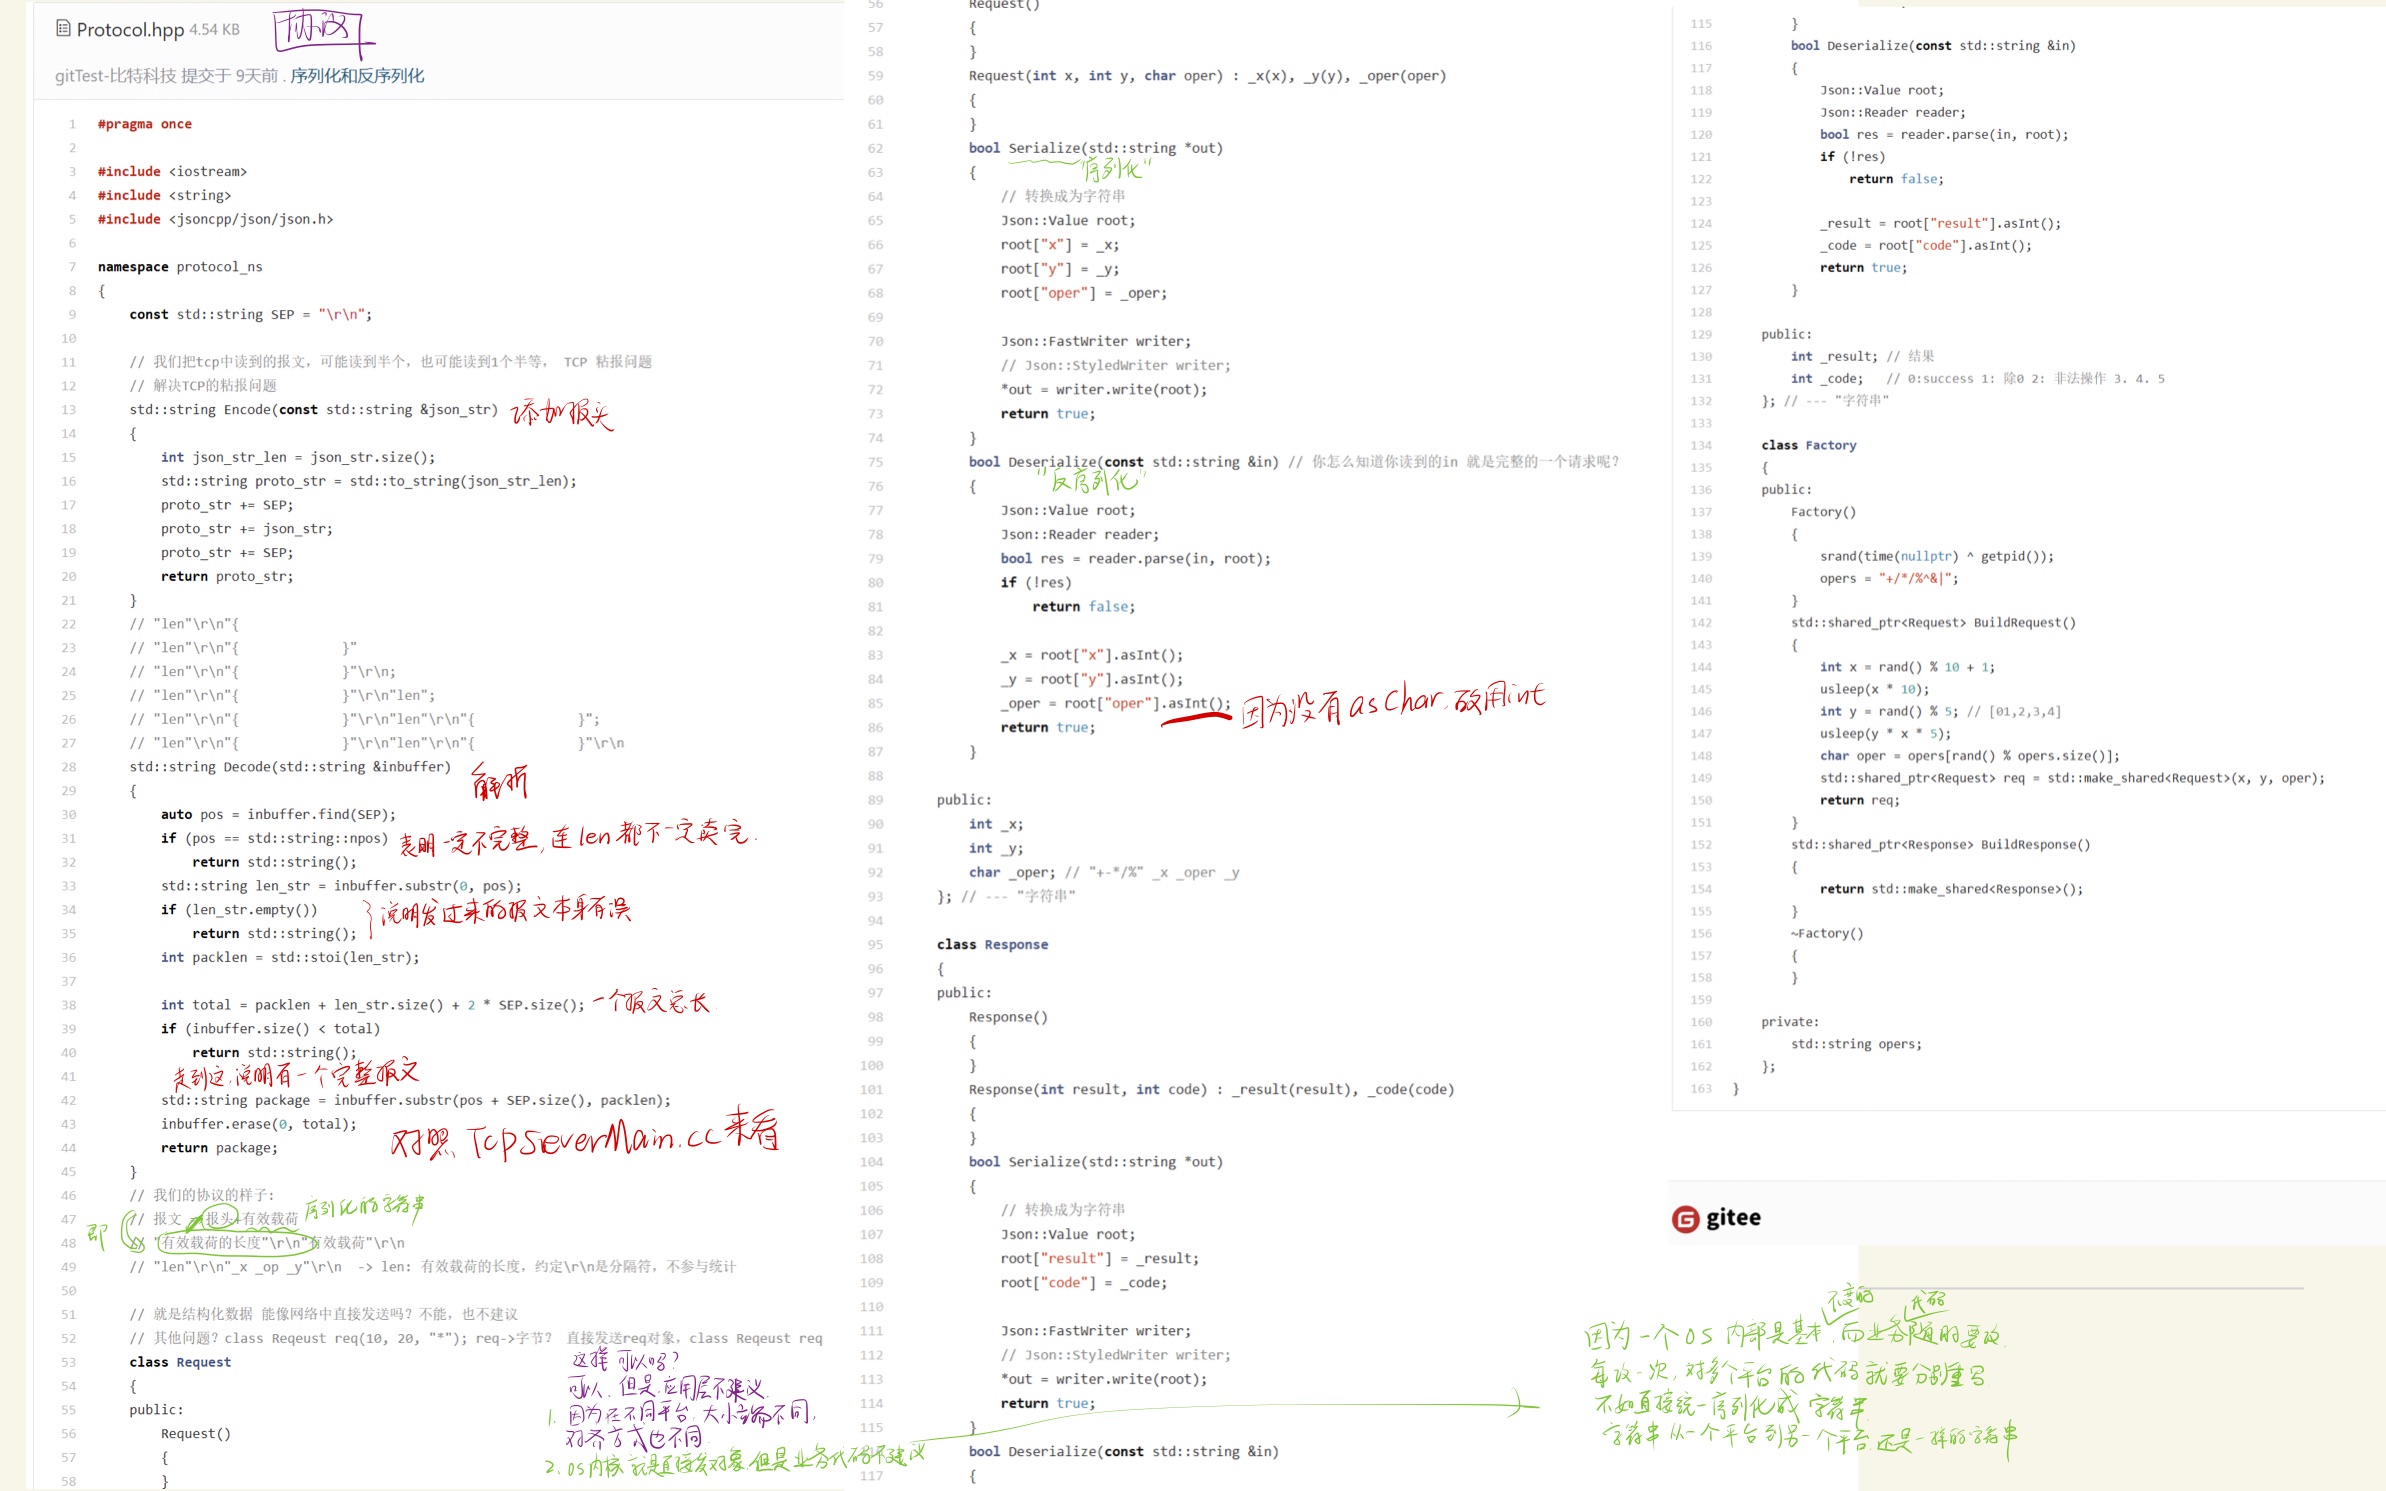Click the red TcpSeverMain.cc handwritten note
Image resolution: width=2386 pixels, height=1491 pixels.
tap(590, 1139)
